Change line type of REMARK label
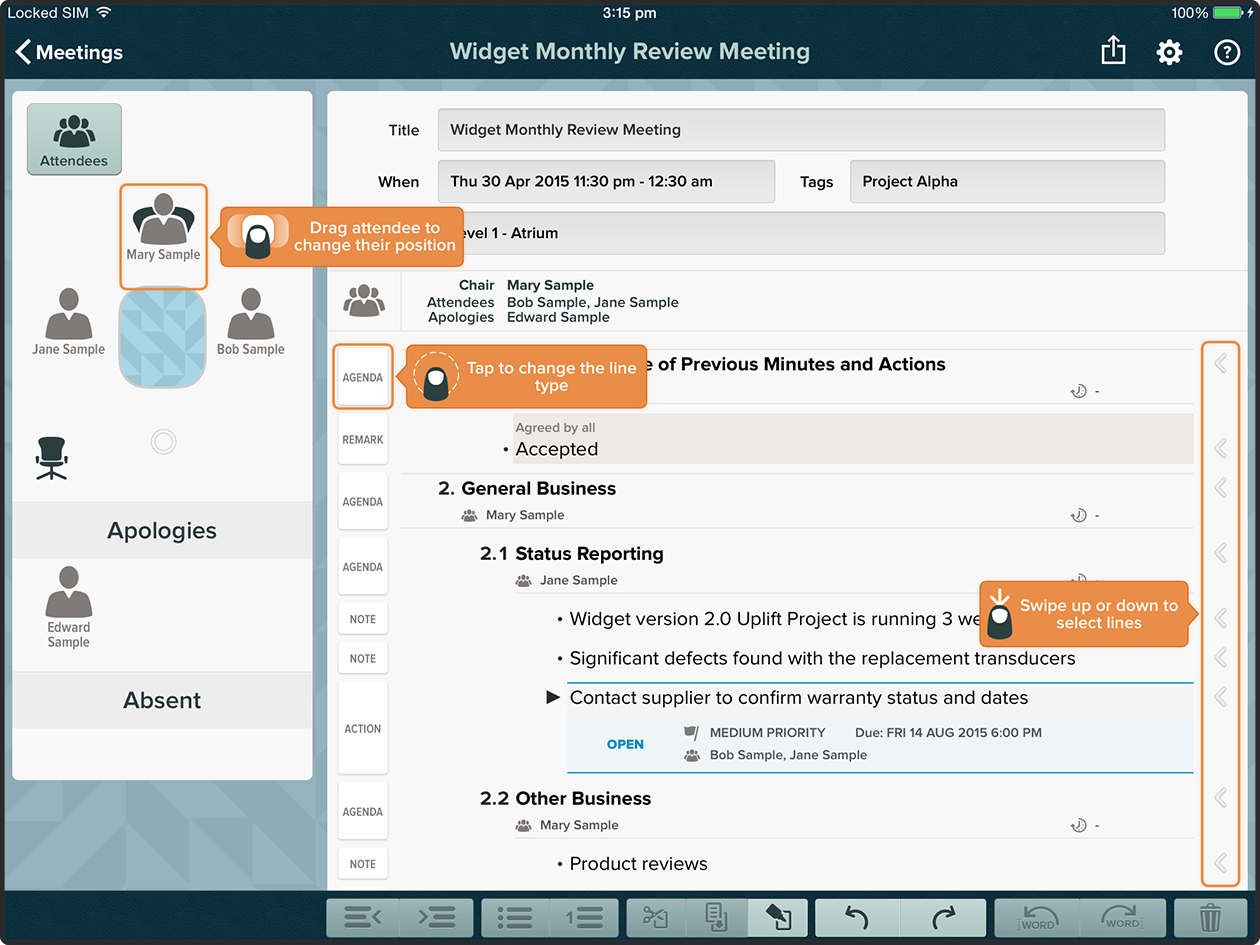The image size is (1260, 945). coord(363,440)
